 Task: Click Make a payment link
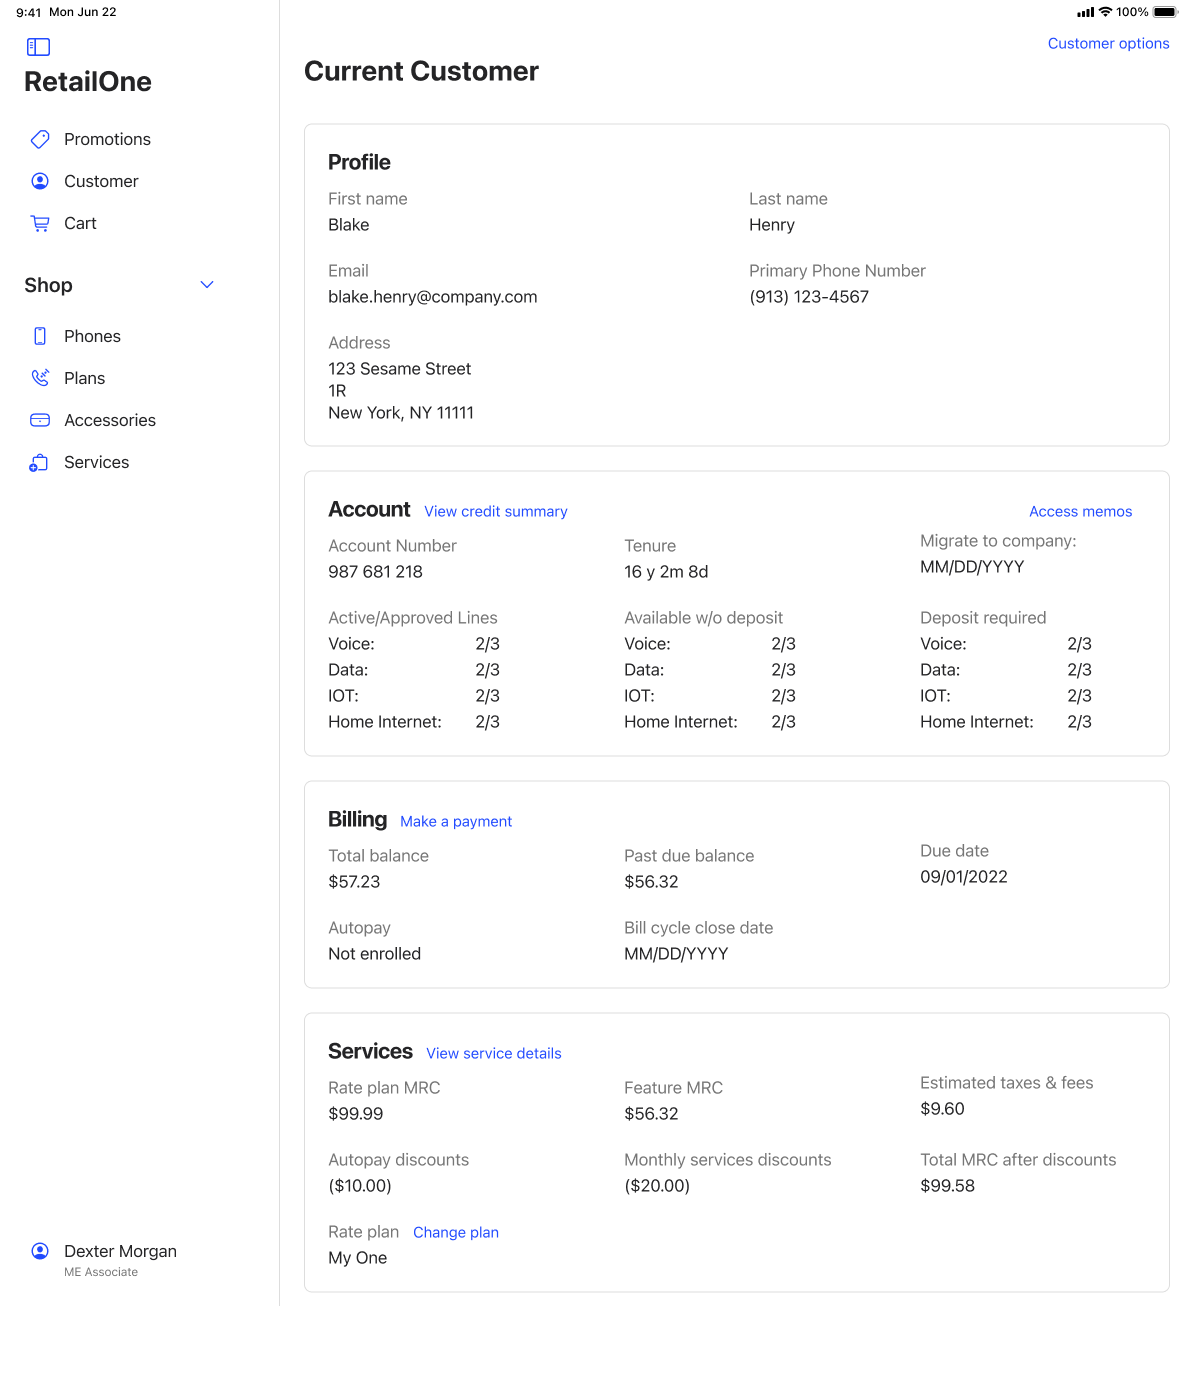pyautogui.click(x=456, y=821)
